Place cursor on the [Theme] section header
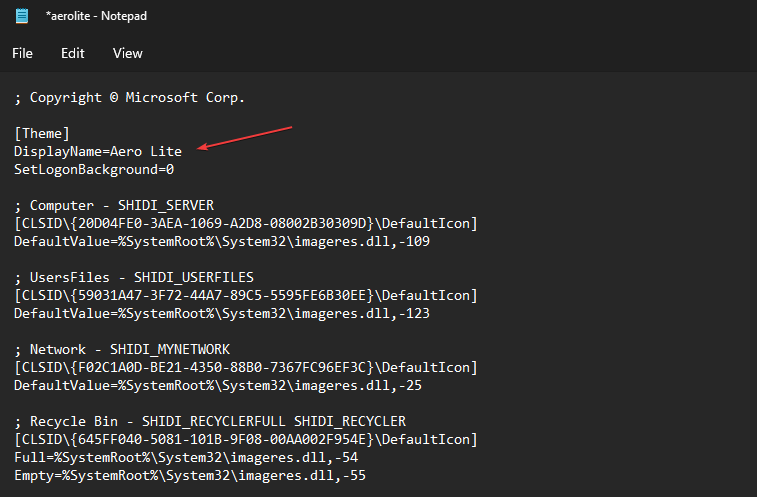 tap(41, 134)
